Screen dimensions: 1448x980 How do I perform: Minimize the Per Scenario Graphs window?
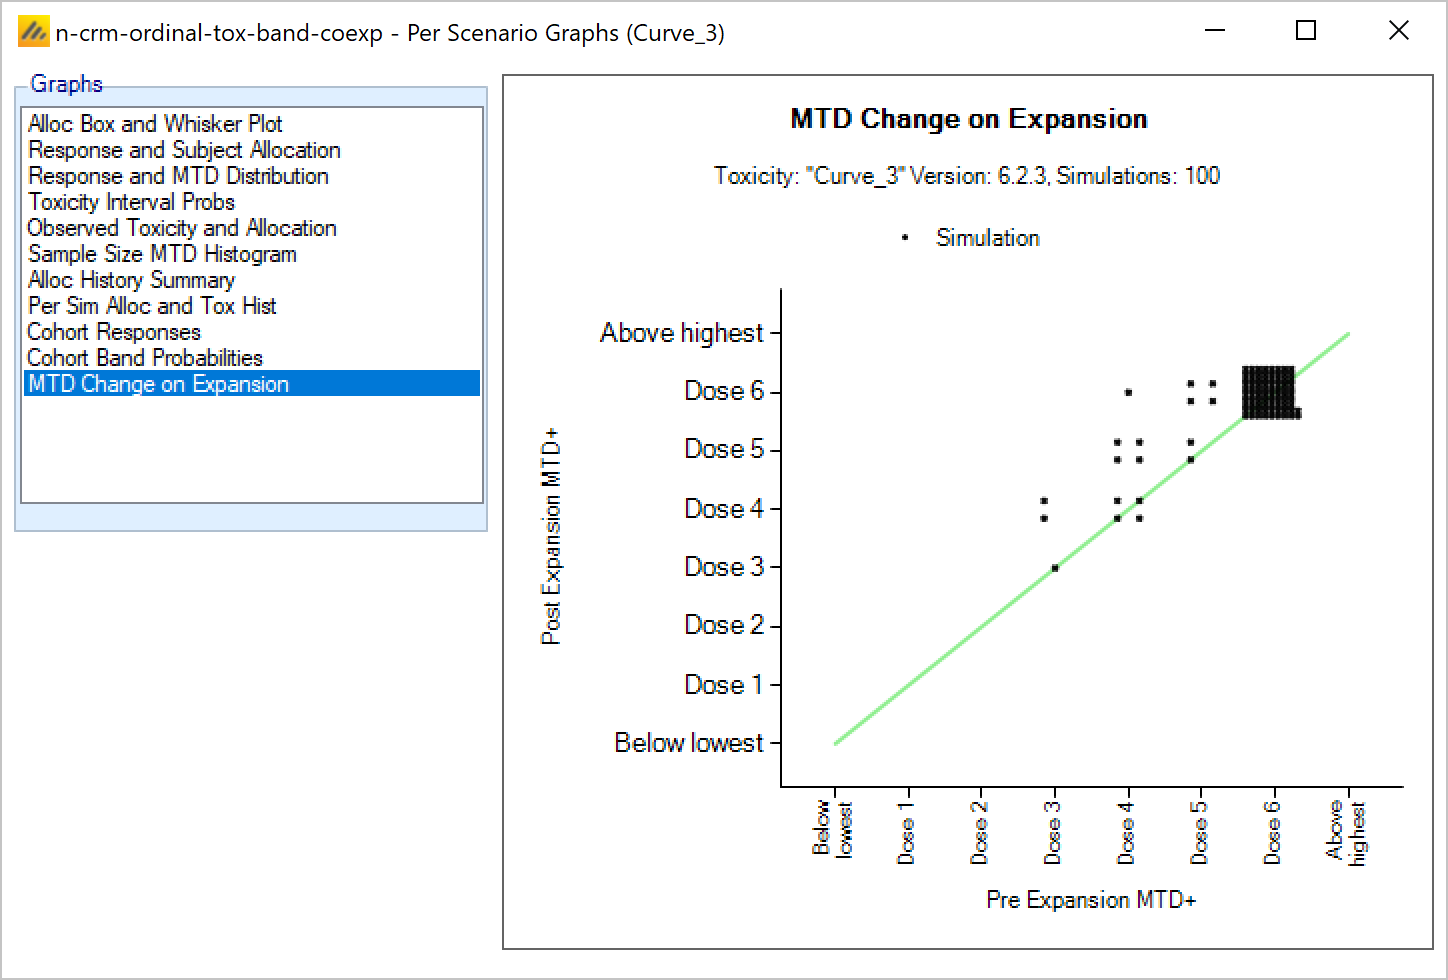click(1215, 31)
